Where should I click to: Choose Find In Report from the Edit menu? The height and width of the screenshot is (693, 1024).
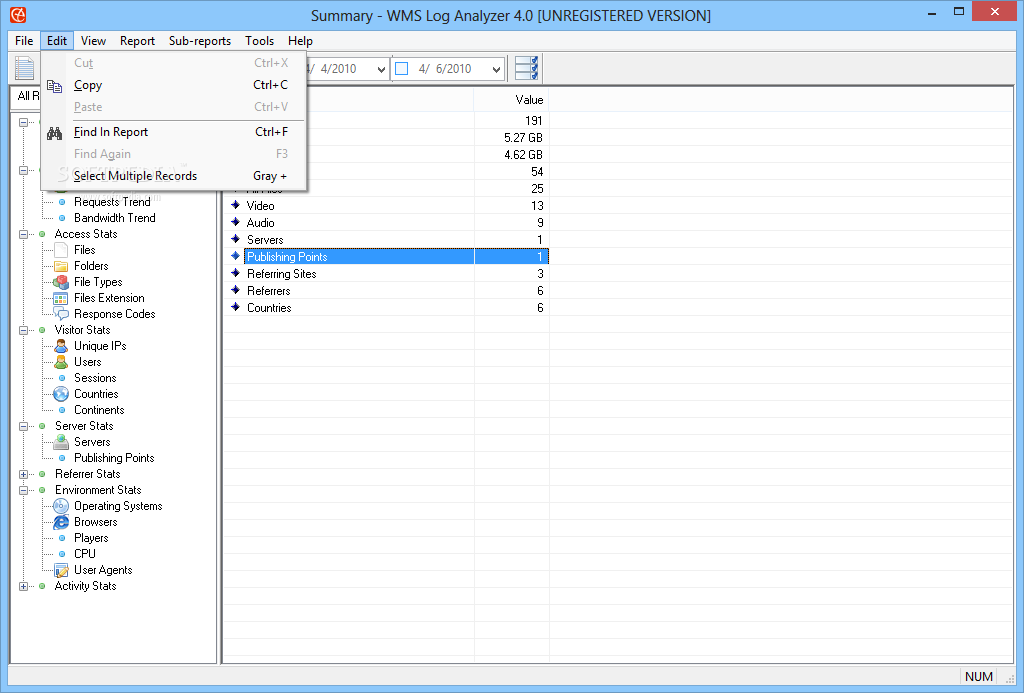coord(174,132)
